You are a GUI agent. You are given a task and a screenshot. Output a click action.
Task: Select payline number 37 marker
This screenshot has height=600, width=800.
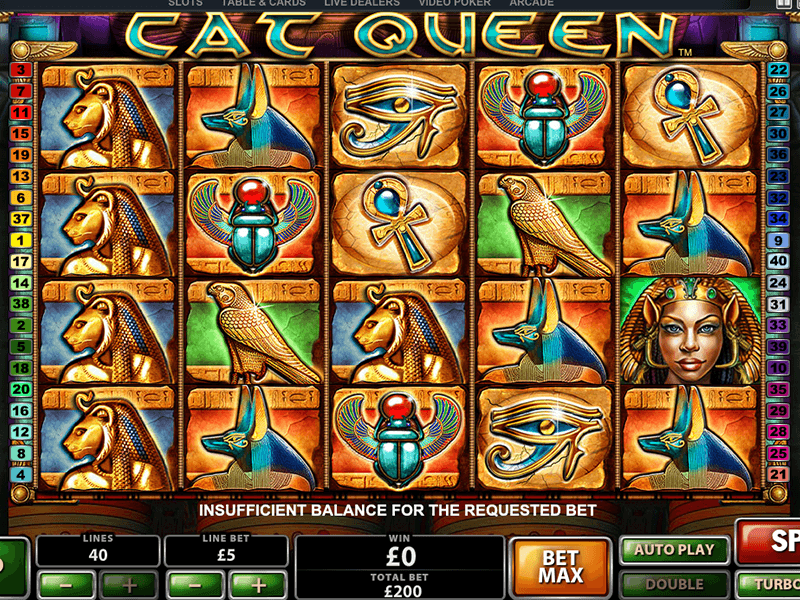20,219
